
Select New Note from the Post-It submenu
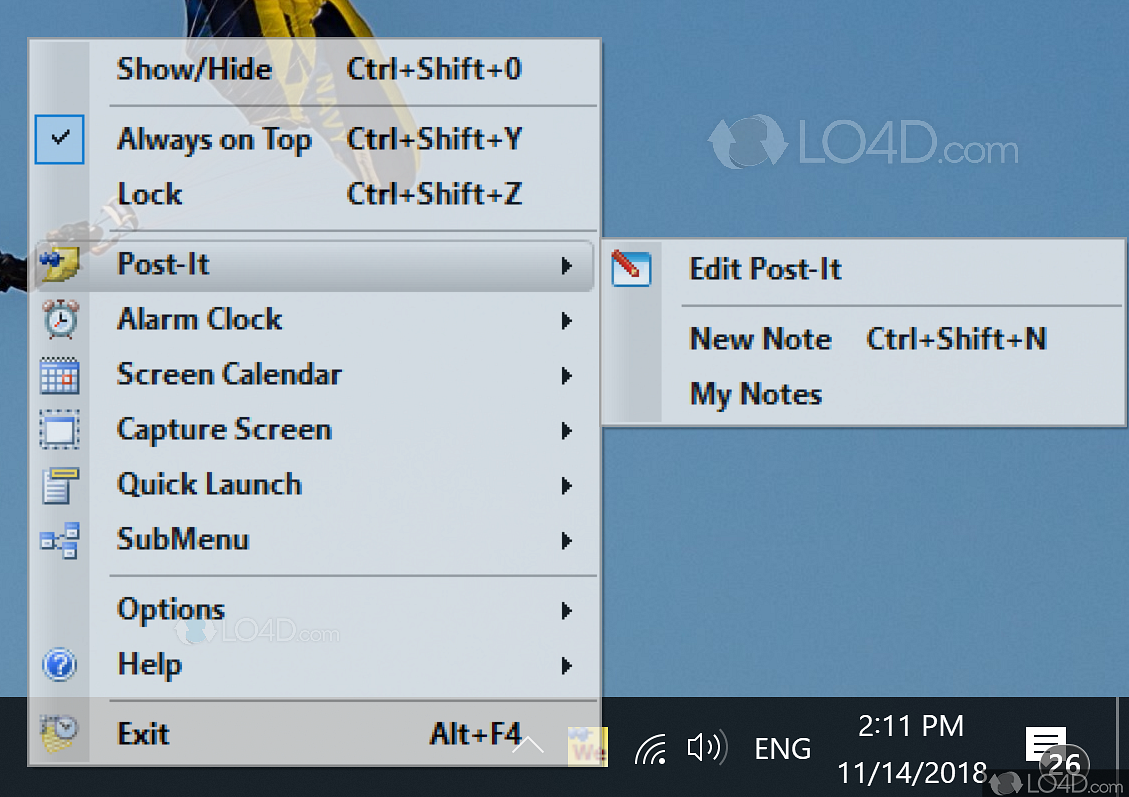pyautogui.click(x=760, y=339)
